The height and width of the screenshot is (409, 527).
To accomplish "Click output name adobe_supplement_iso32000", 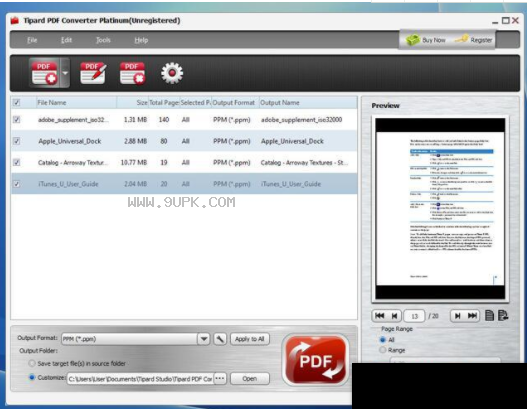I will [301, 120].
